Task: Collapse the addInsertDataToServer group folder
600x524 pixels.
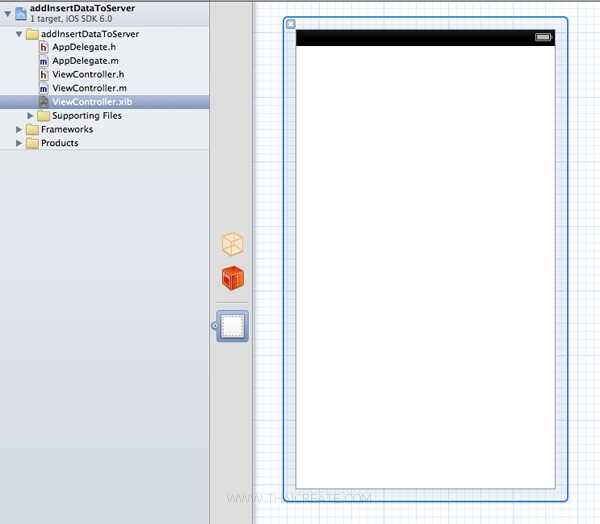Action: click(19, 34)
